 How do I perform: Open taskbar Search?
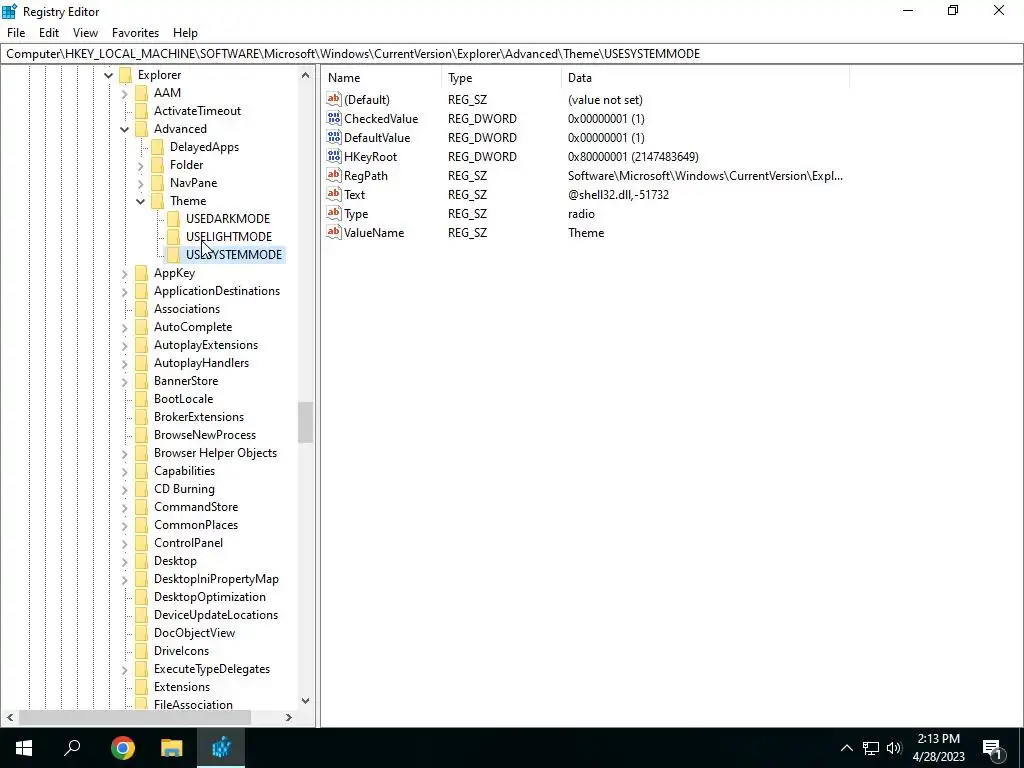pyautogui.click(x=72, y=748)
